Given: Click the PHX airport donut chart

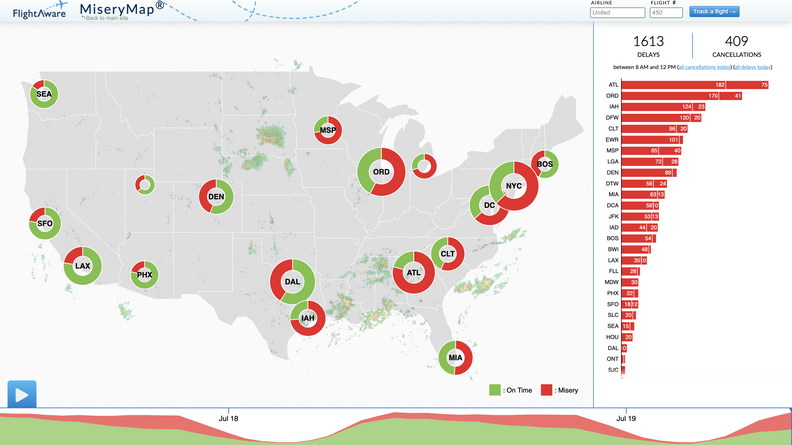Looking at the screenshot, I should click(x=144, y=275).
